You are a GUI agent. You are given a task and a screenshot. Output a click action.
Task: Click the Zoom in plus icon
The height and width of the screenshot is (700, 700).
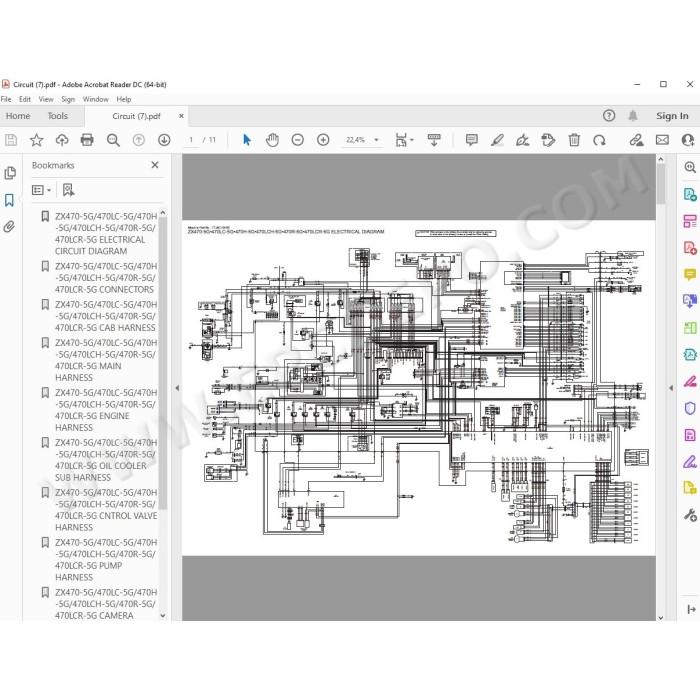point(323,140)
